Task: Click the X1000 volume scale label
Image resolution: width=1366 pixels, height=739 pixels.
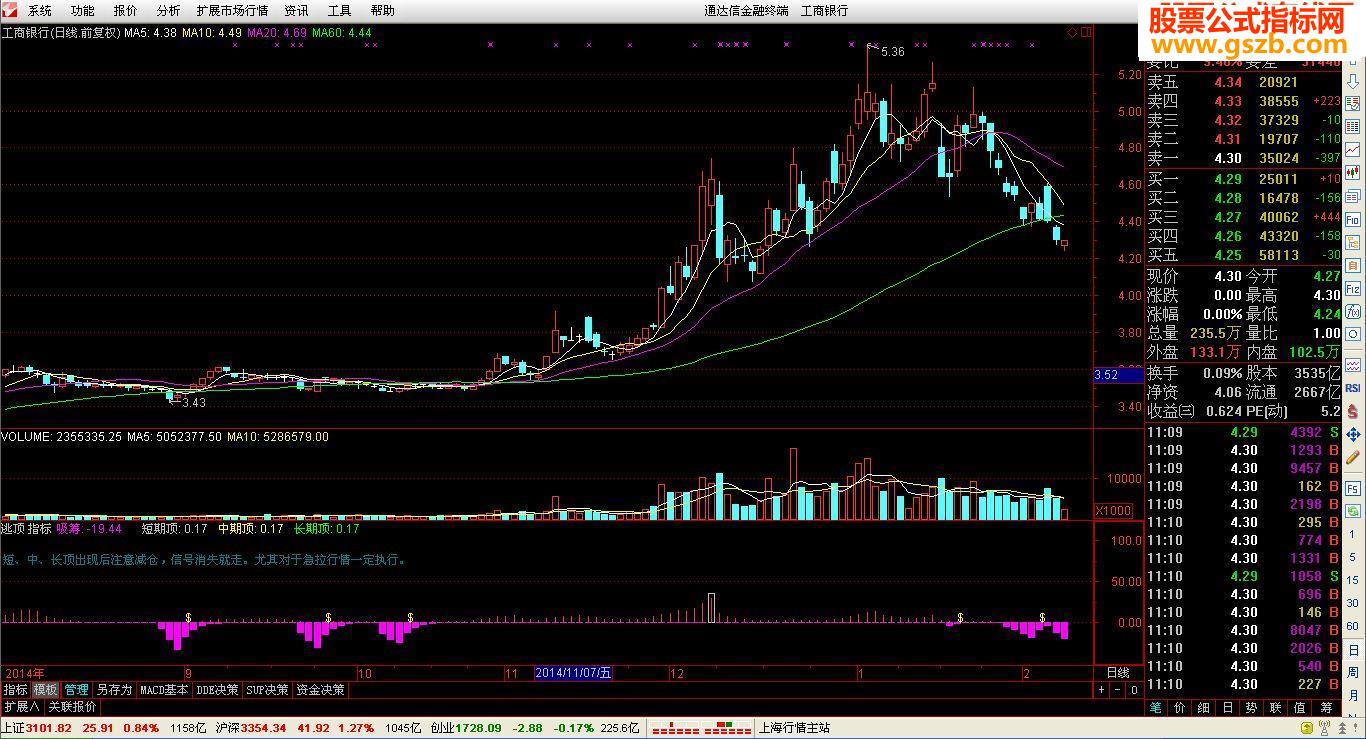Action: tap(1114, 511)
